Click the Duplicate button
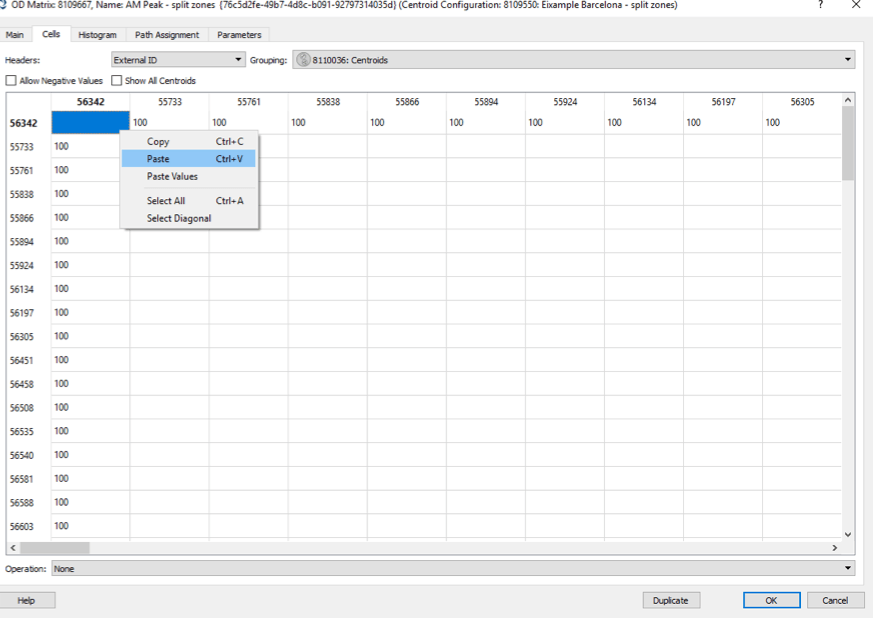Viewport: 873px width, 618px height. [x=671, y=600]
